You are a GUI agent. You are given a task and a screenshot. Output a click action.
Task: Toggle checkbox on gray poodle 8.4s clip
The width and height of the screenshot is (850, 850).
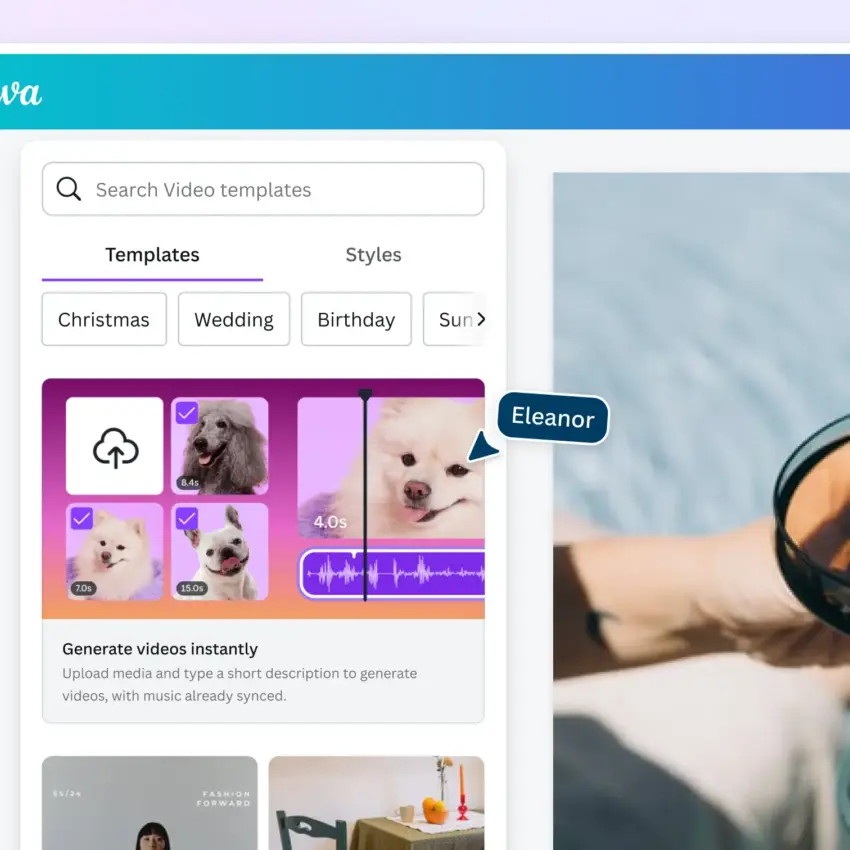(187, 413)
